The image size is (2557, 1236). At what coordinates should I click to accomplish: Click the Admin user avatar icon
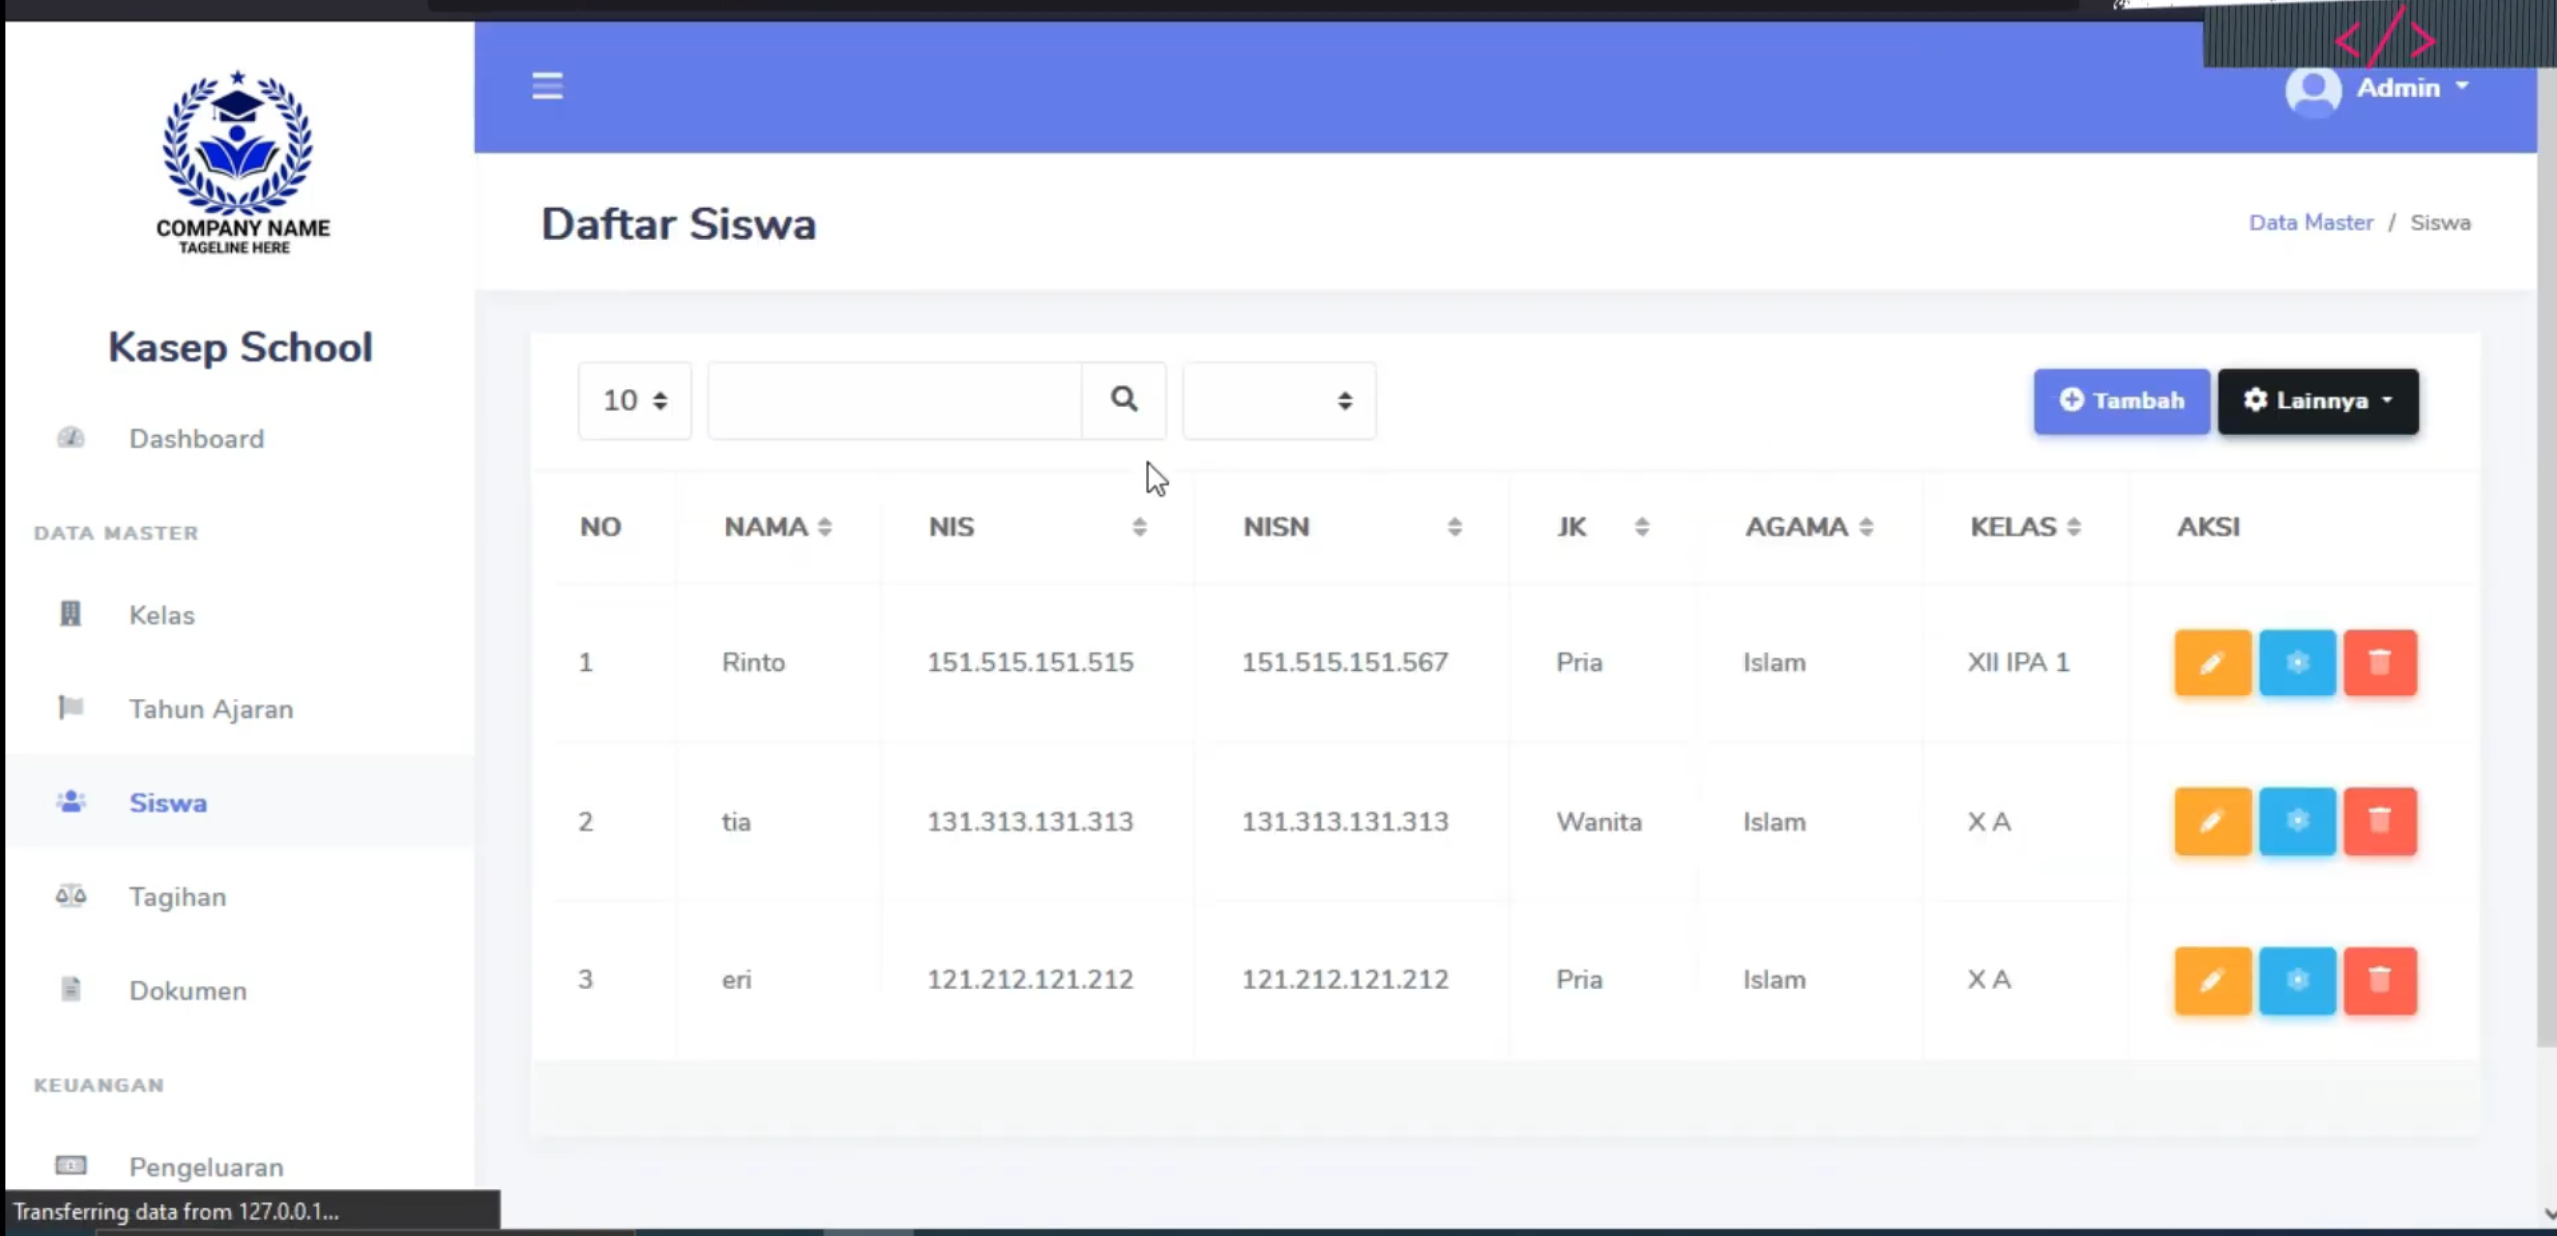[2313, 90]
